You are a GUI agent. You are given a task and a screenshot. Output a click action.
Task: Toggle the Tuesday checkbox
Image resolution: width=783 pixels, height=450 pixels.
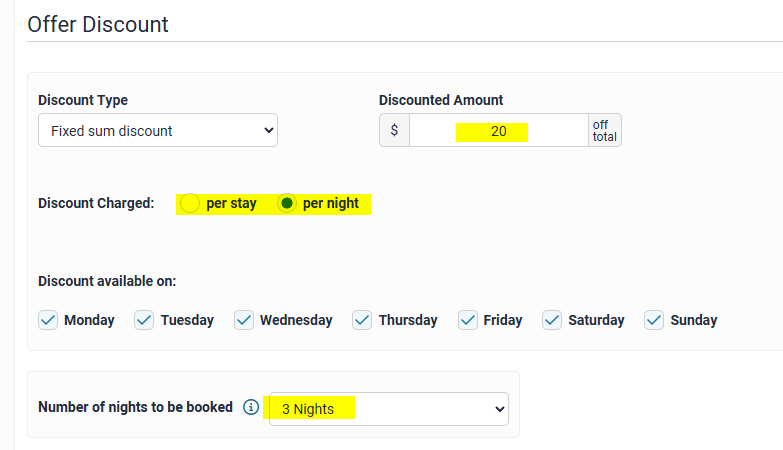point(144,320)
